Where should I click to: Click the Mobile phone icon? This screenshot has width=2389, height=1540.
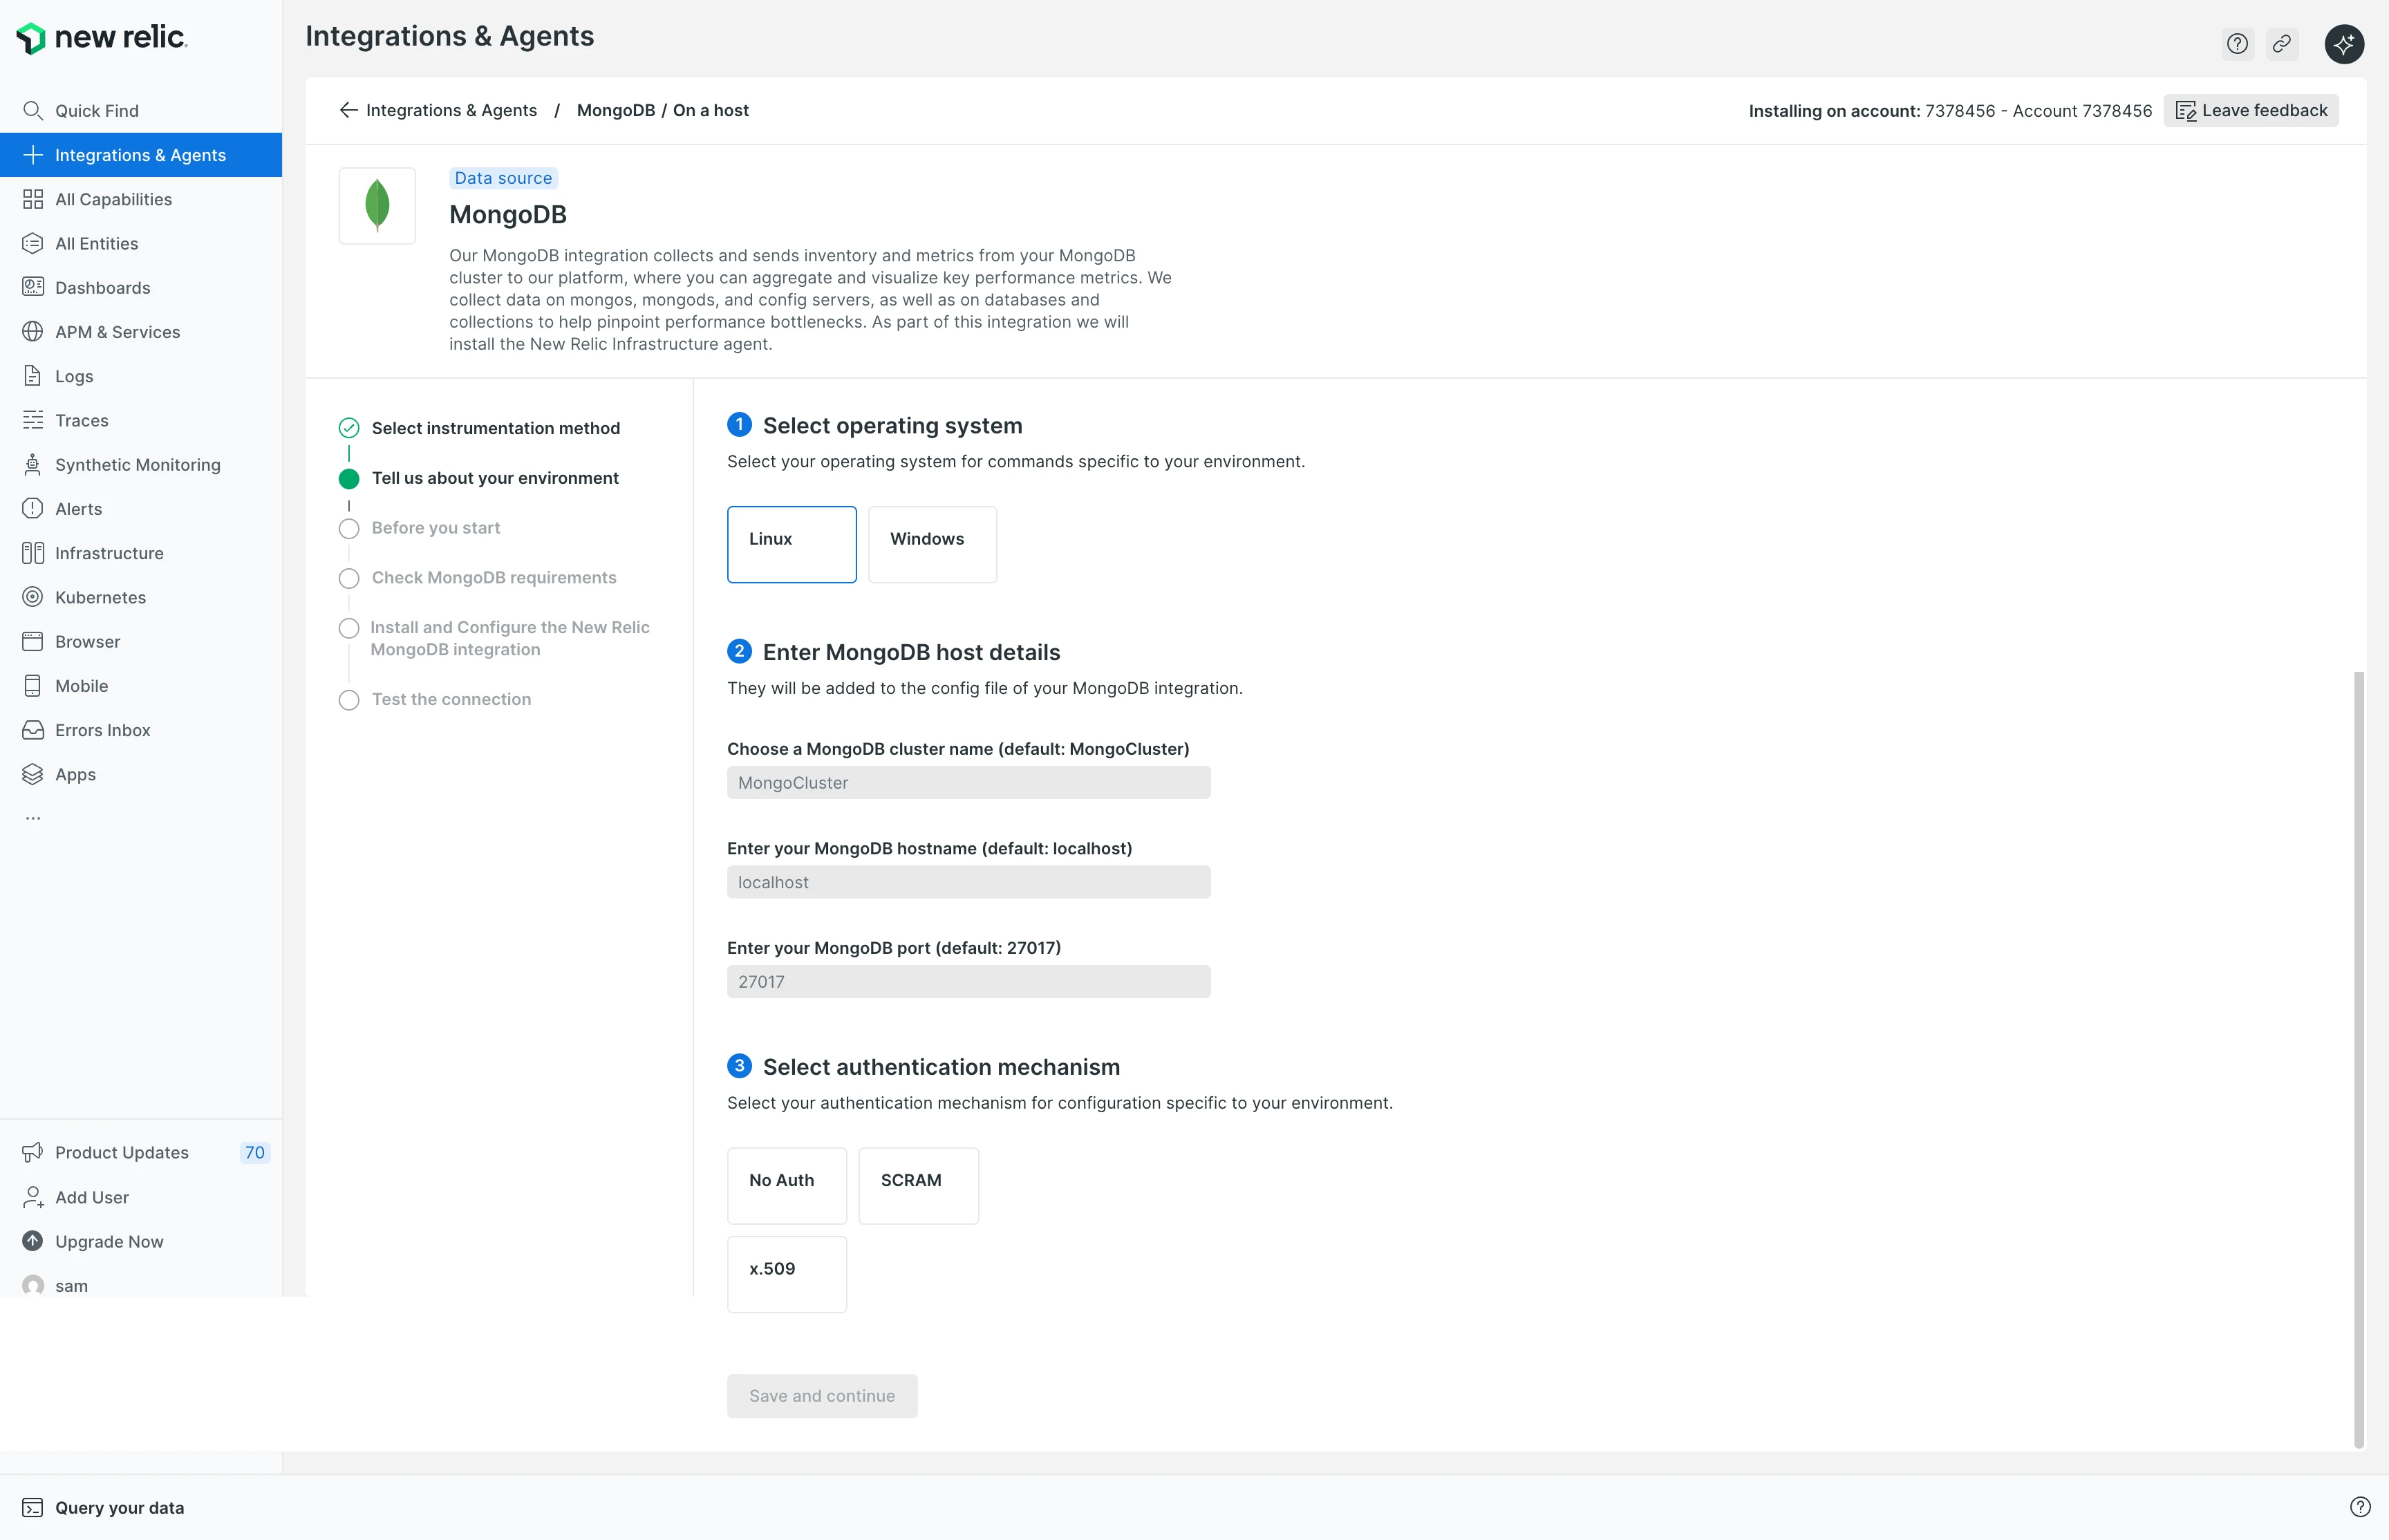(33, 686)
